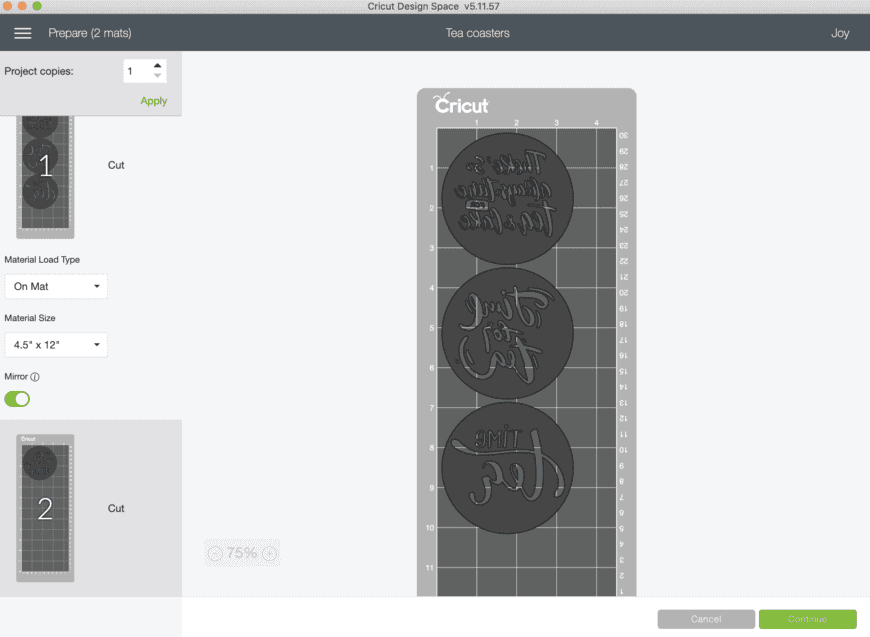Click the 75% zoom level label

[x=242, y=553]
